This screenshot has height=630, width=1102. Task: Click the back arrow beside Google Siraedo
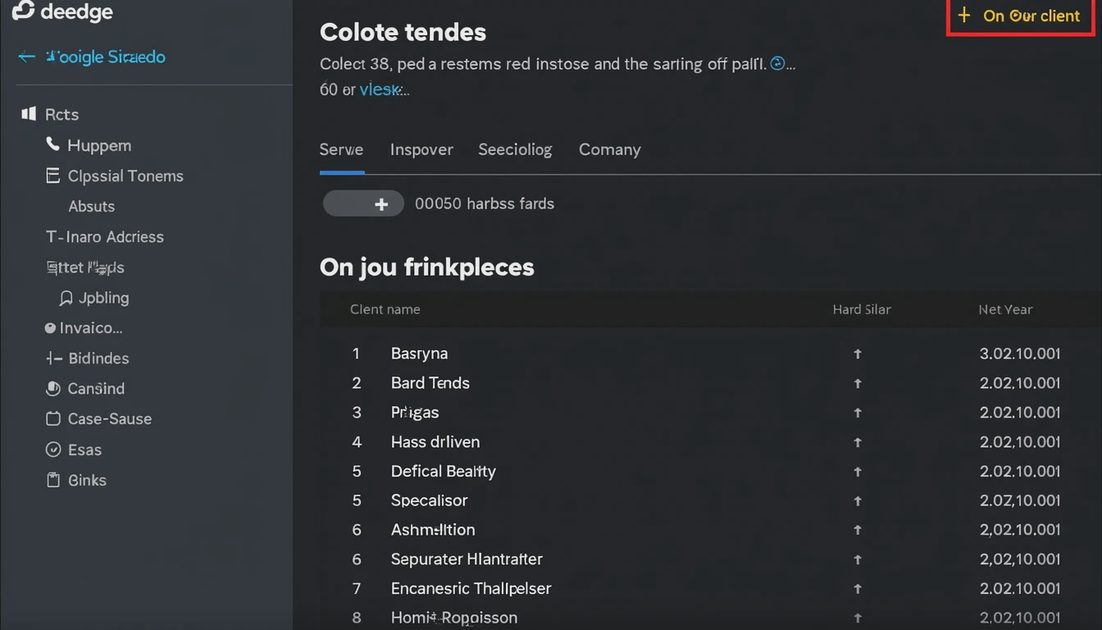pyautogui.click(x=27, y=57)
